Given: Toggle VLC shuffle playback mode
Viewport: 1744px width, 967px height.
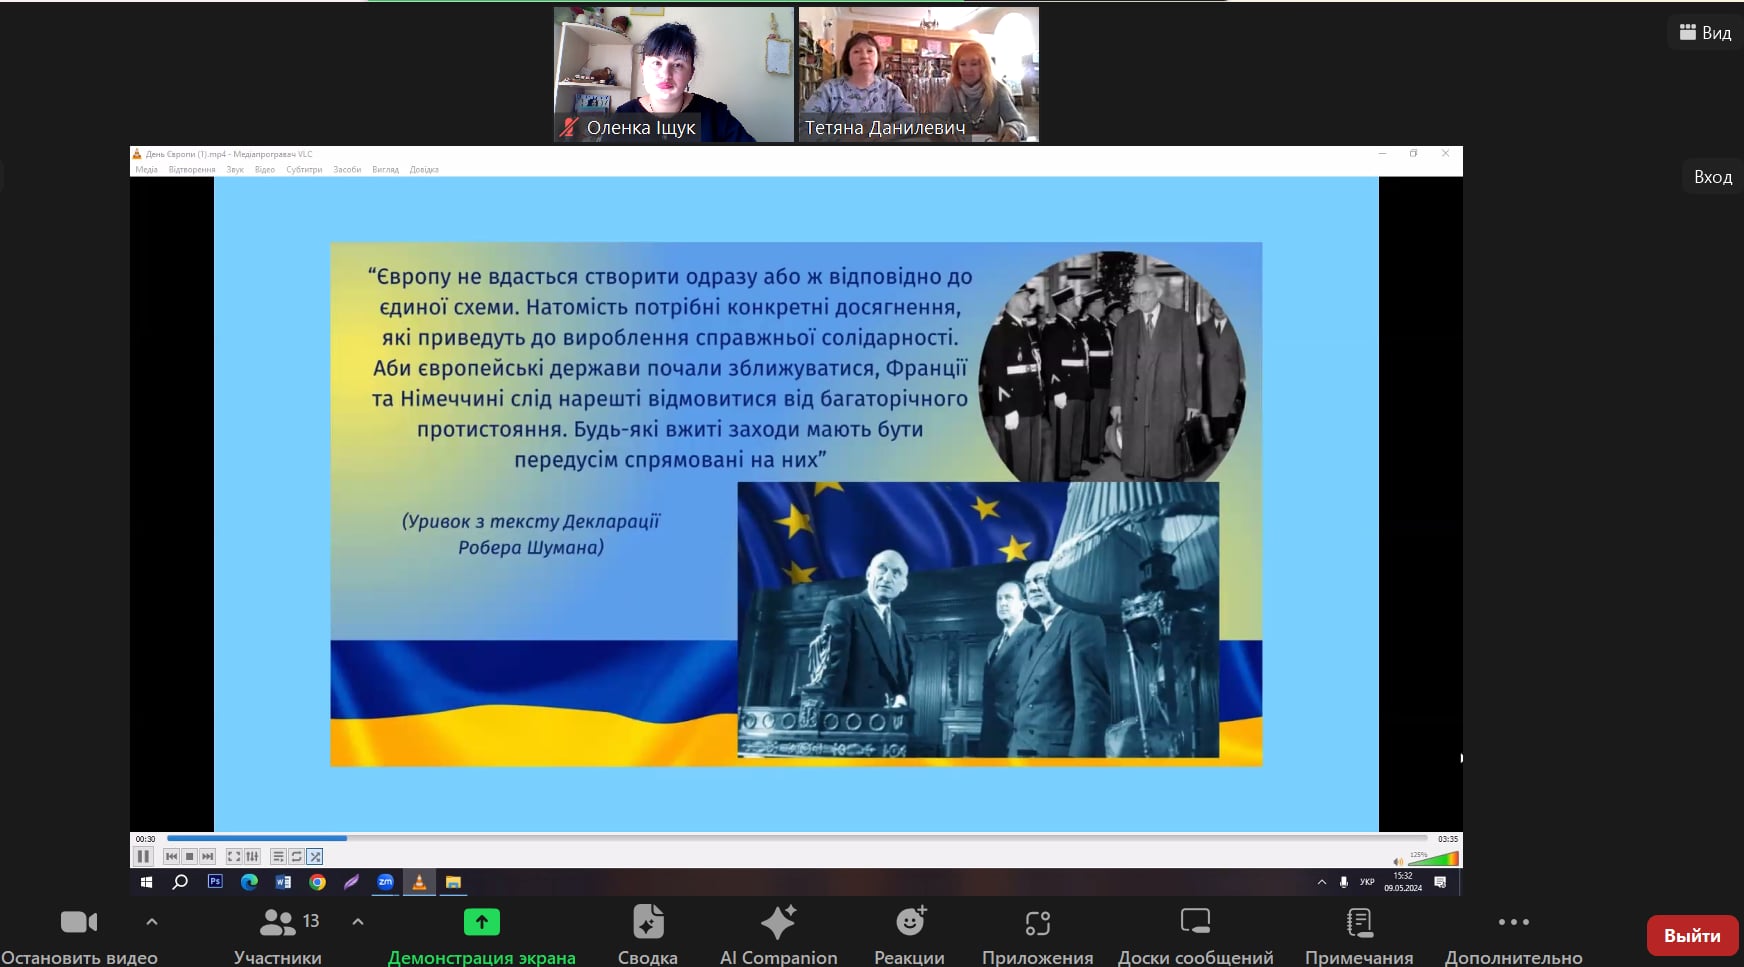Looking at the screenshot, I should point(315,856).
